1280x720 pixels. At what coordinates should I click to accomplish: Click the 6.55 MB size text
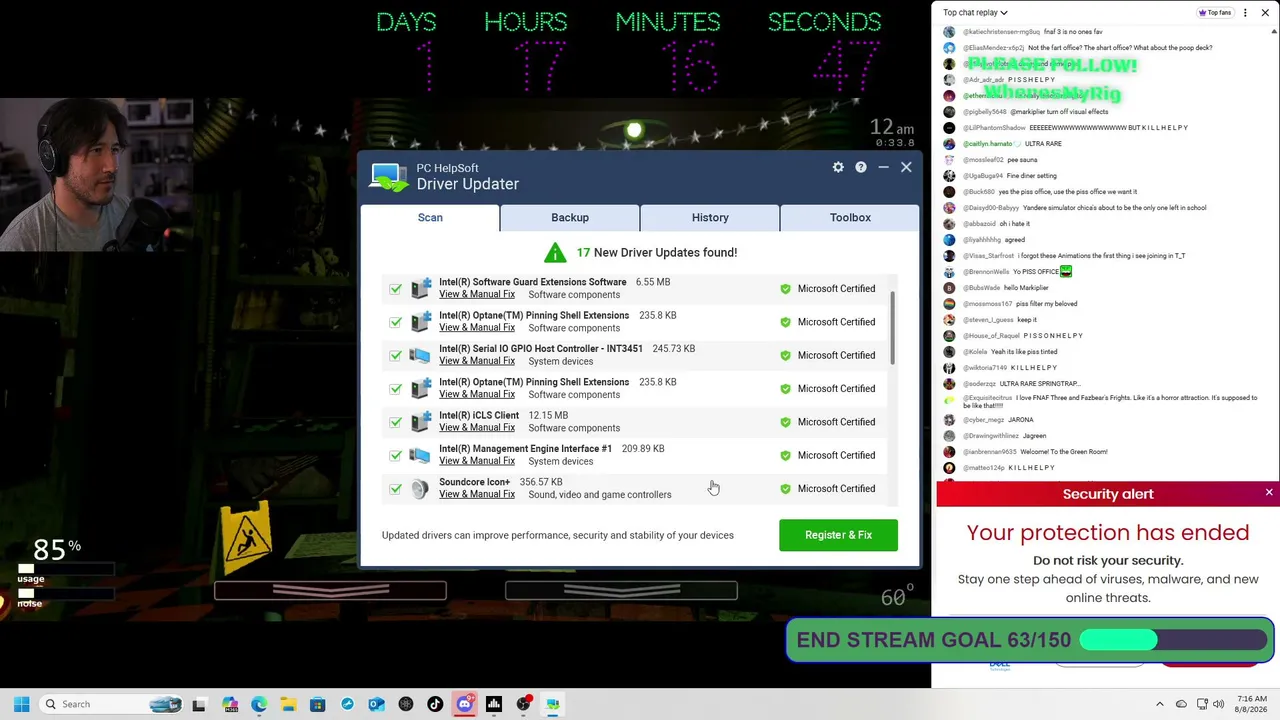tap(653, 282)
